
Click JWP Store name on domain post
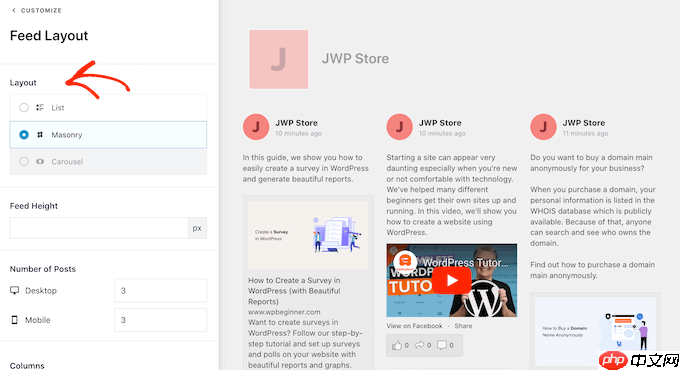point(584,123)
